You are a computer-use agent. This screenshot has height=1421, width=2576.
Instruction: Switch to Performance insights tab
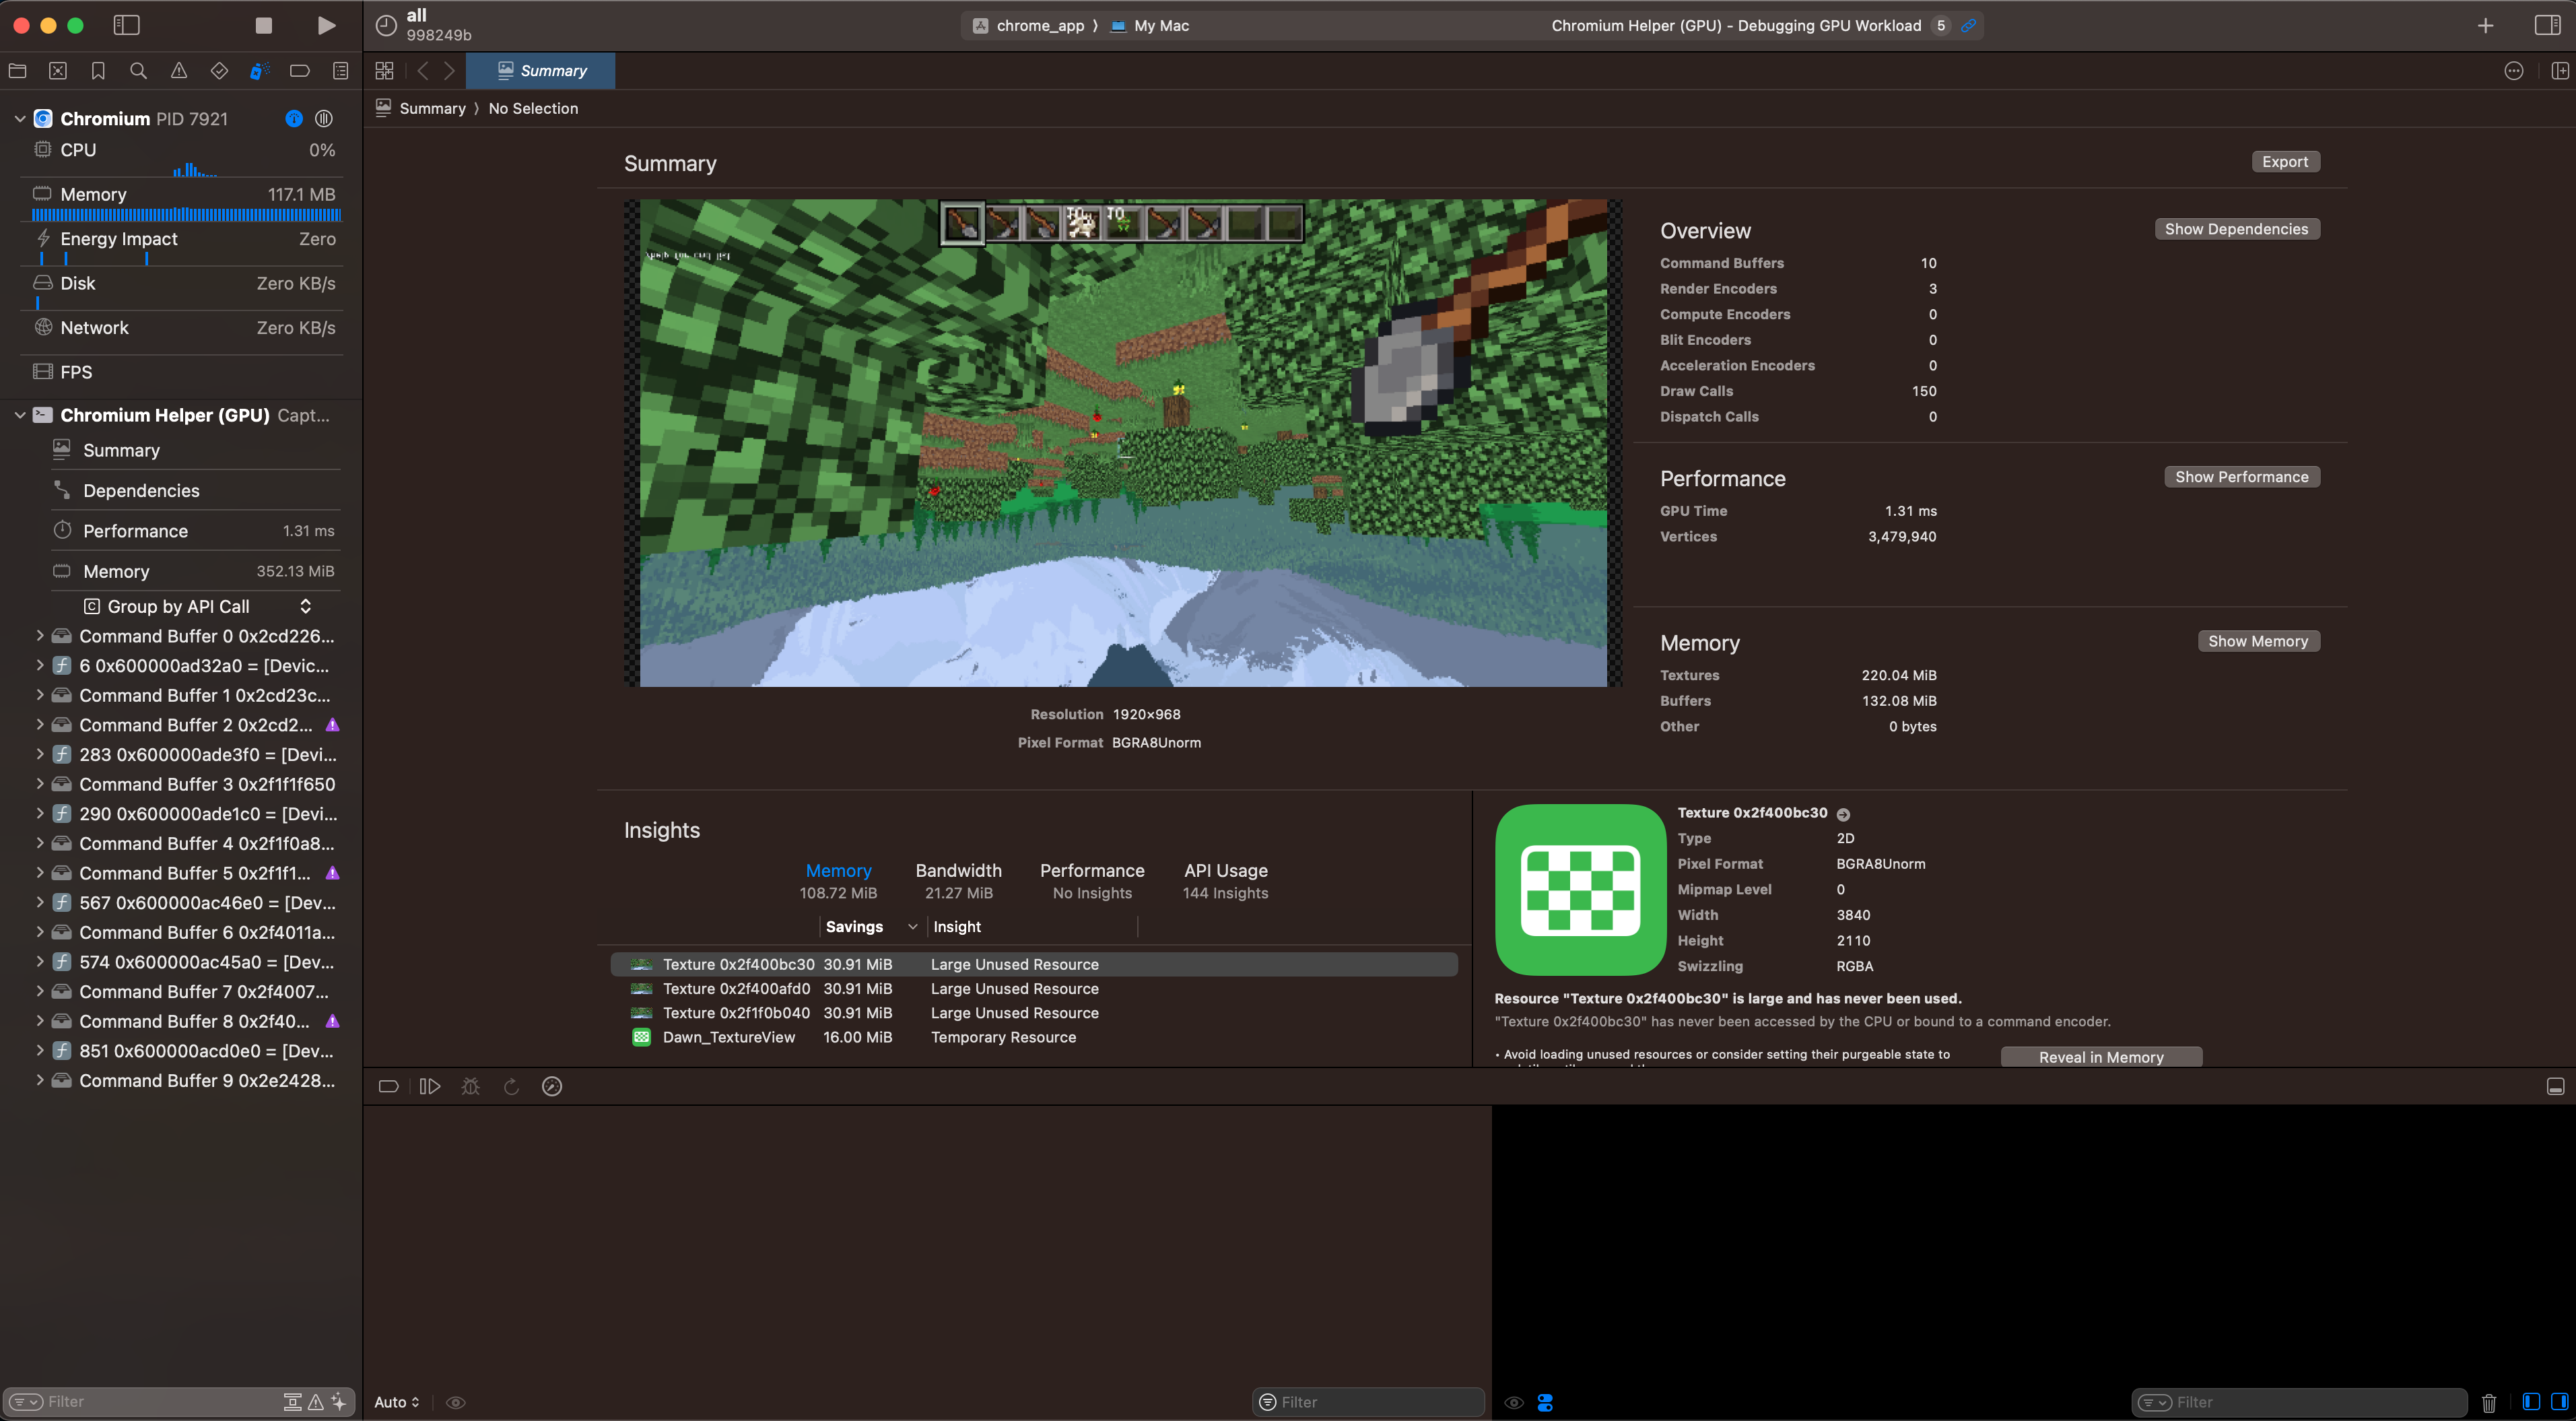coord(1092,881)
